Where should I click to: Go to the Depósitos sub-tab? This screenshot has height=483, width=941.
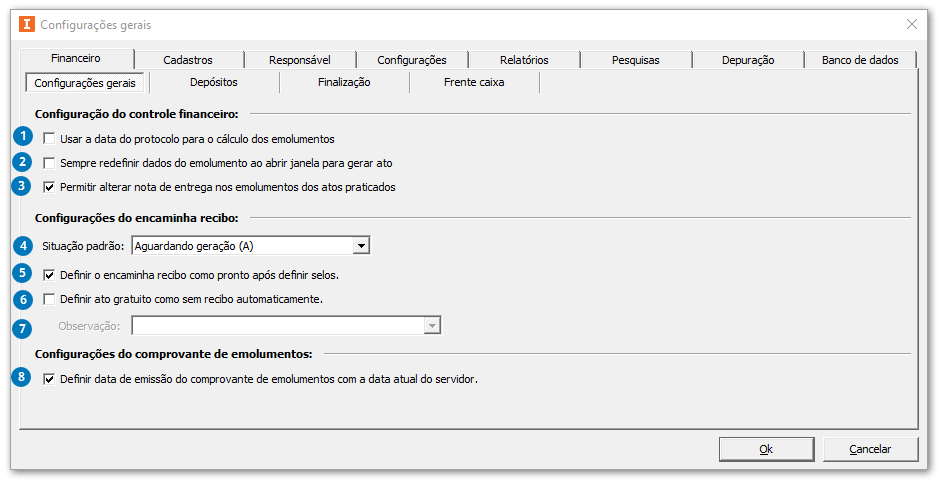(214, 82)
